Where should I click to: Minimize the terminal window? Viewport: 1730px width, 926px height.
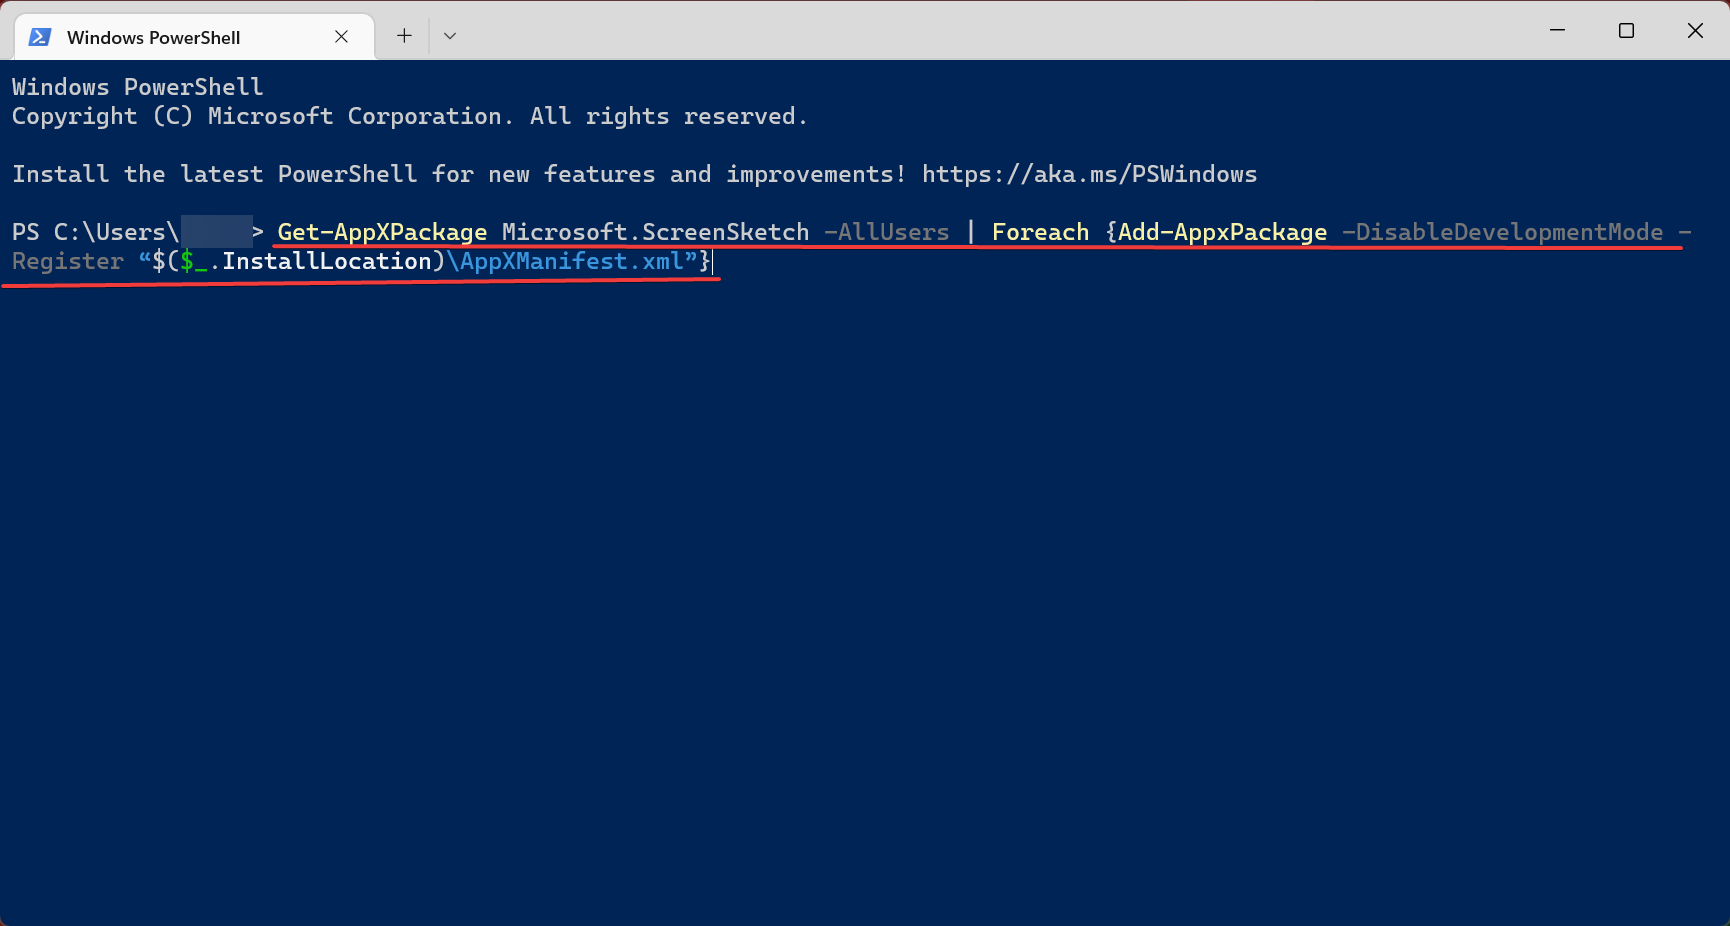point(1557,31)
